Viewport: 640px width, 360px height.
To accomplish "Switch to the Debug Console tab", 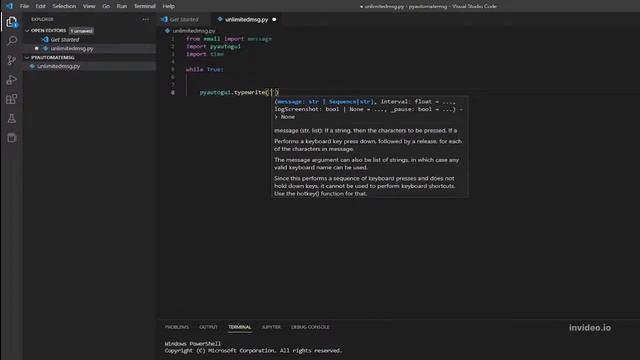I will 310,327.
